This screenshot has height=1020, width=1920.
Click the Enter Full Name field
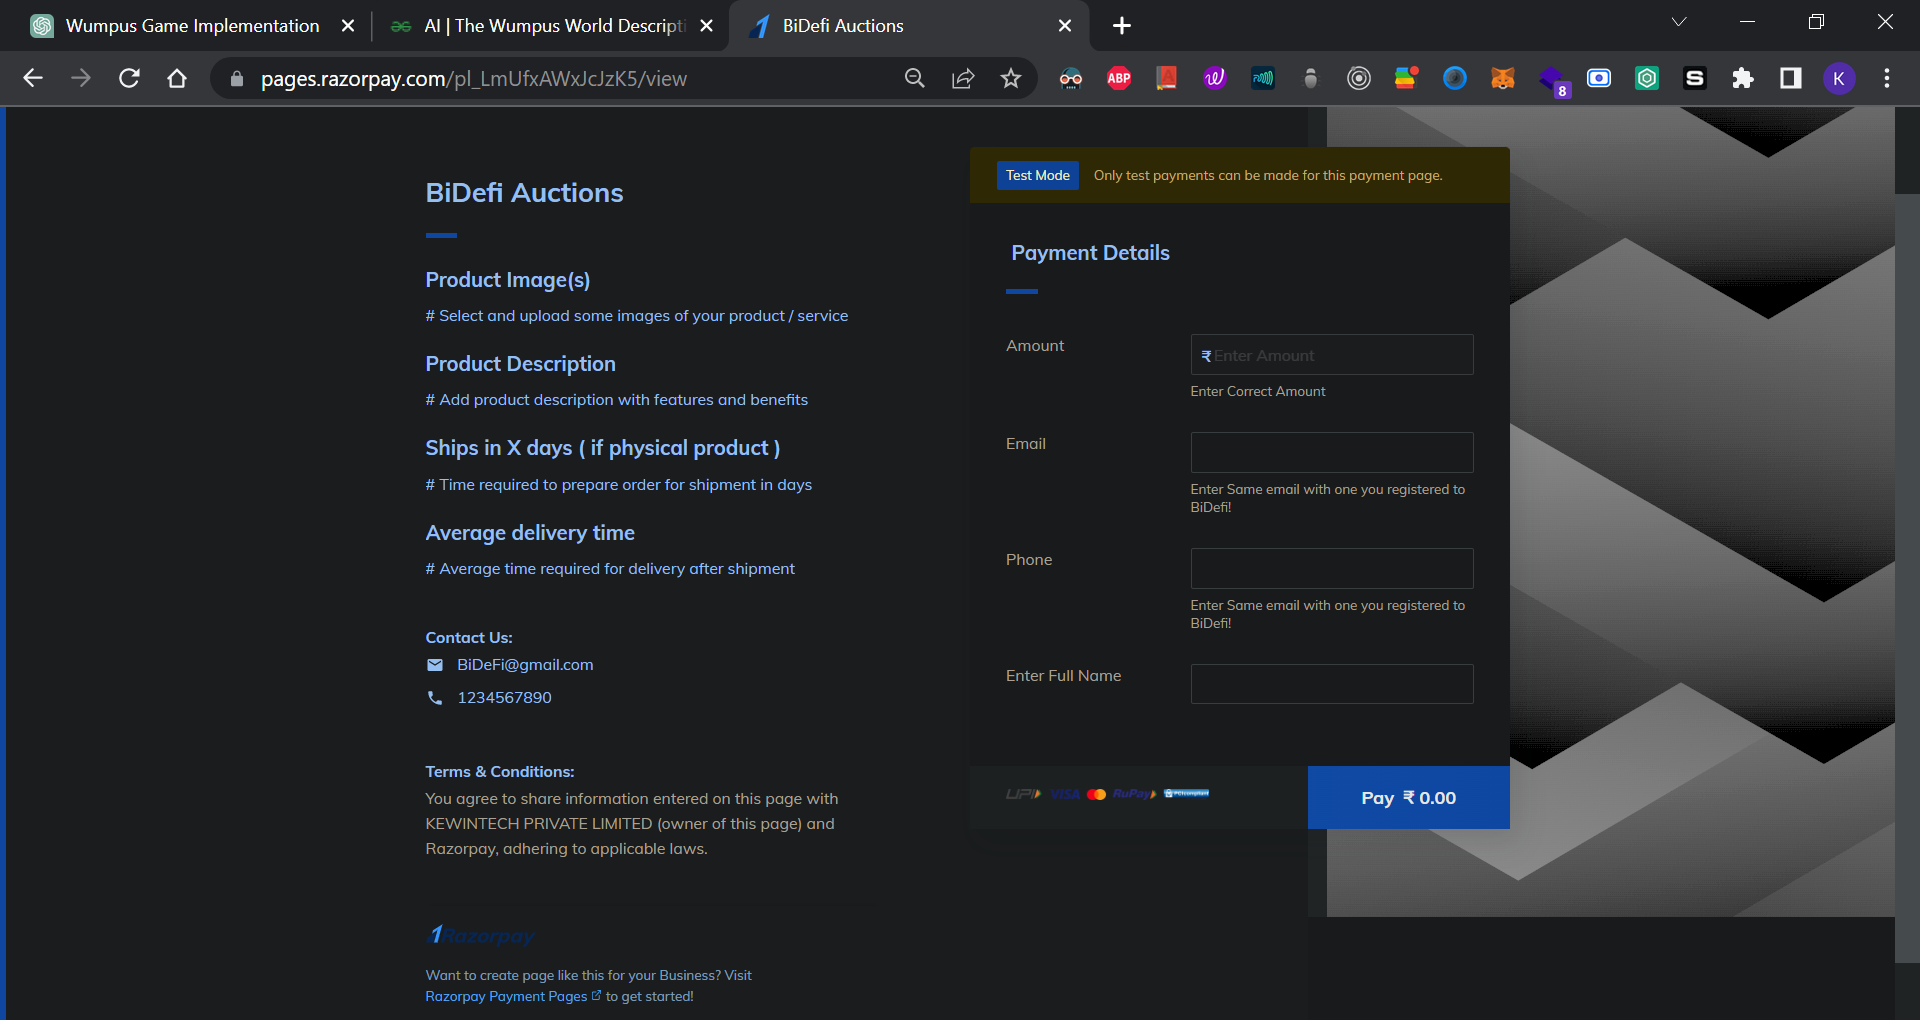1332,684
